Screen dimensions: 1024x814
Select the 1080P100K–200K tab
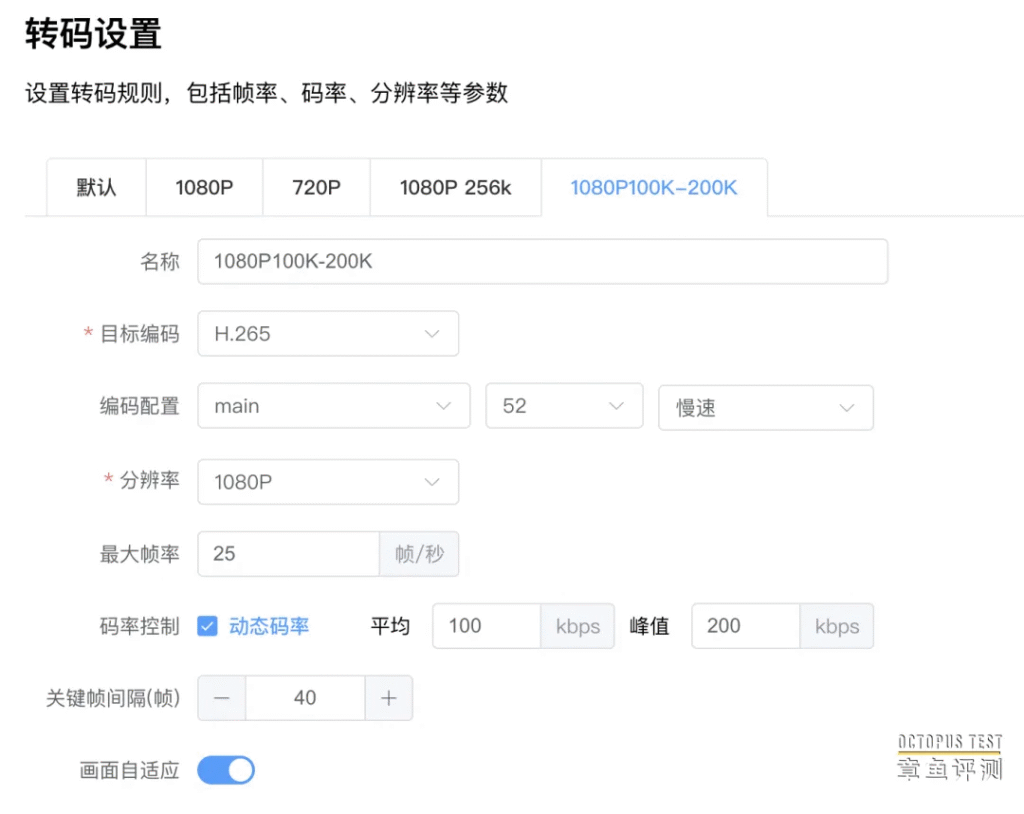tap(654, 187)
